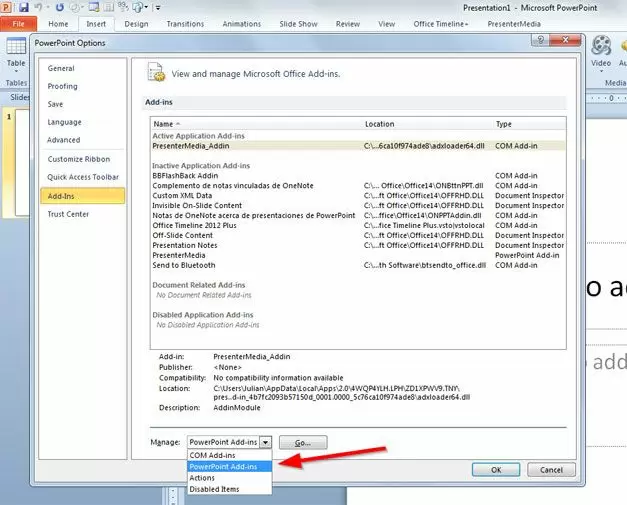Click the Location column header

(427, 124)
